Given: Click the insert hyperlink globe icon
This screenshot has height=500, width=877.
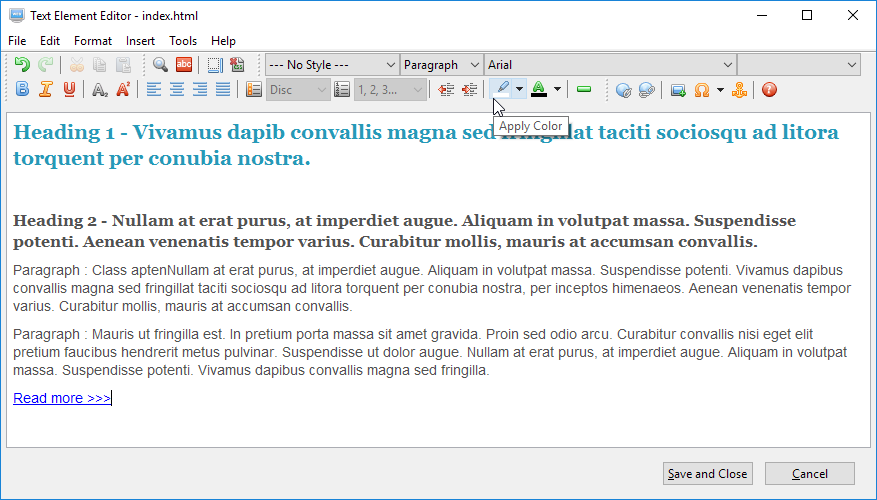Looking at the screenshot, I should coord(623,89).
